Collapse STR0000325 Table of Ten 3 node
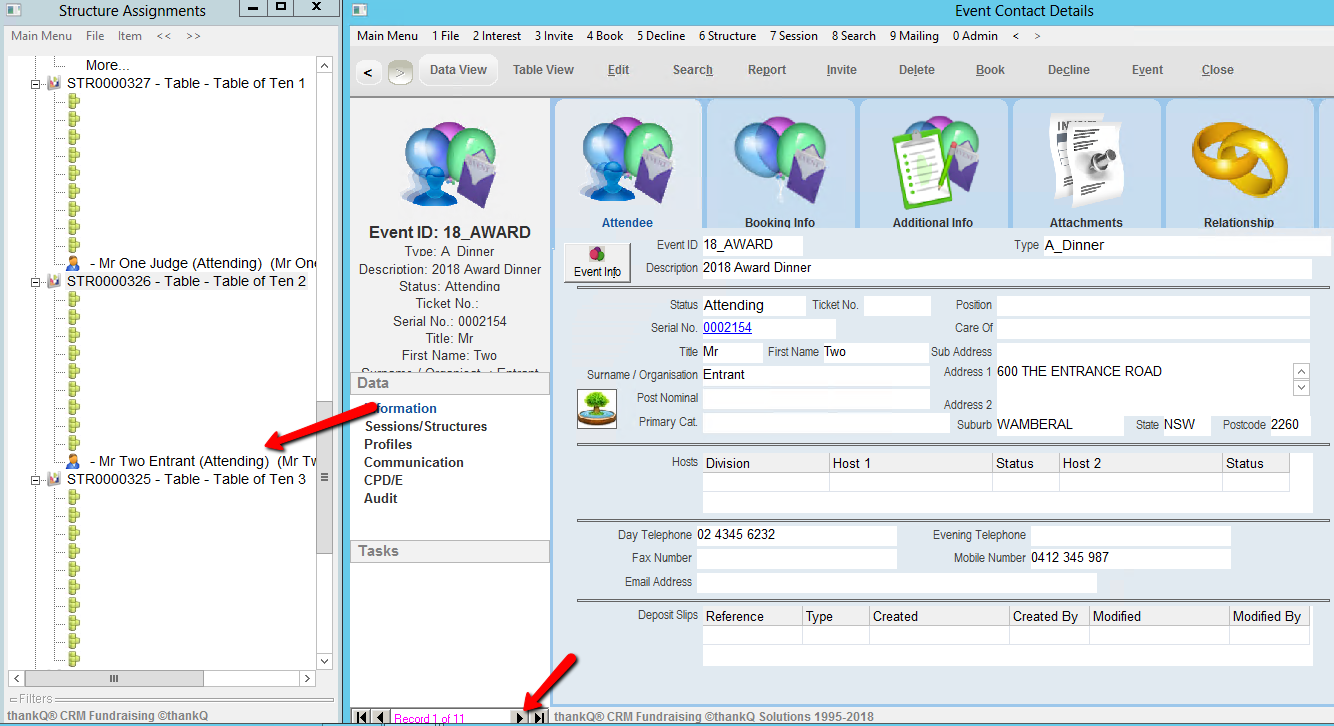This screenshot has width=1334, height=726. coord(36,480)
